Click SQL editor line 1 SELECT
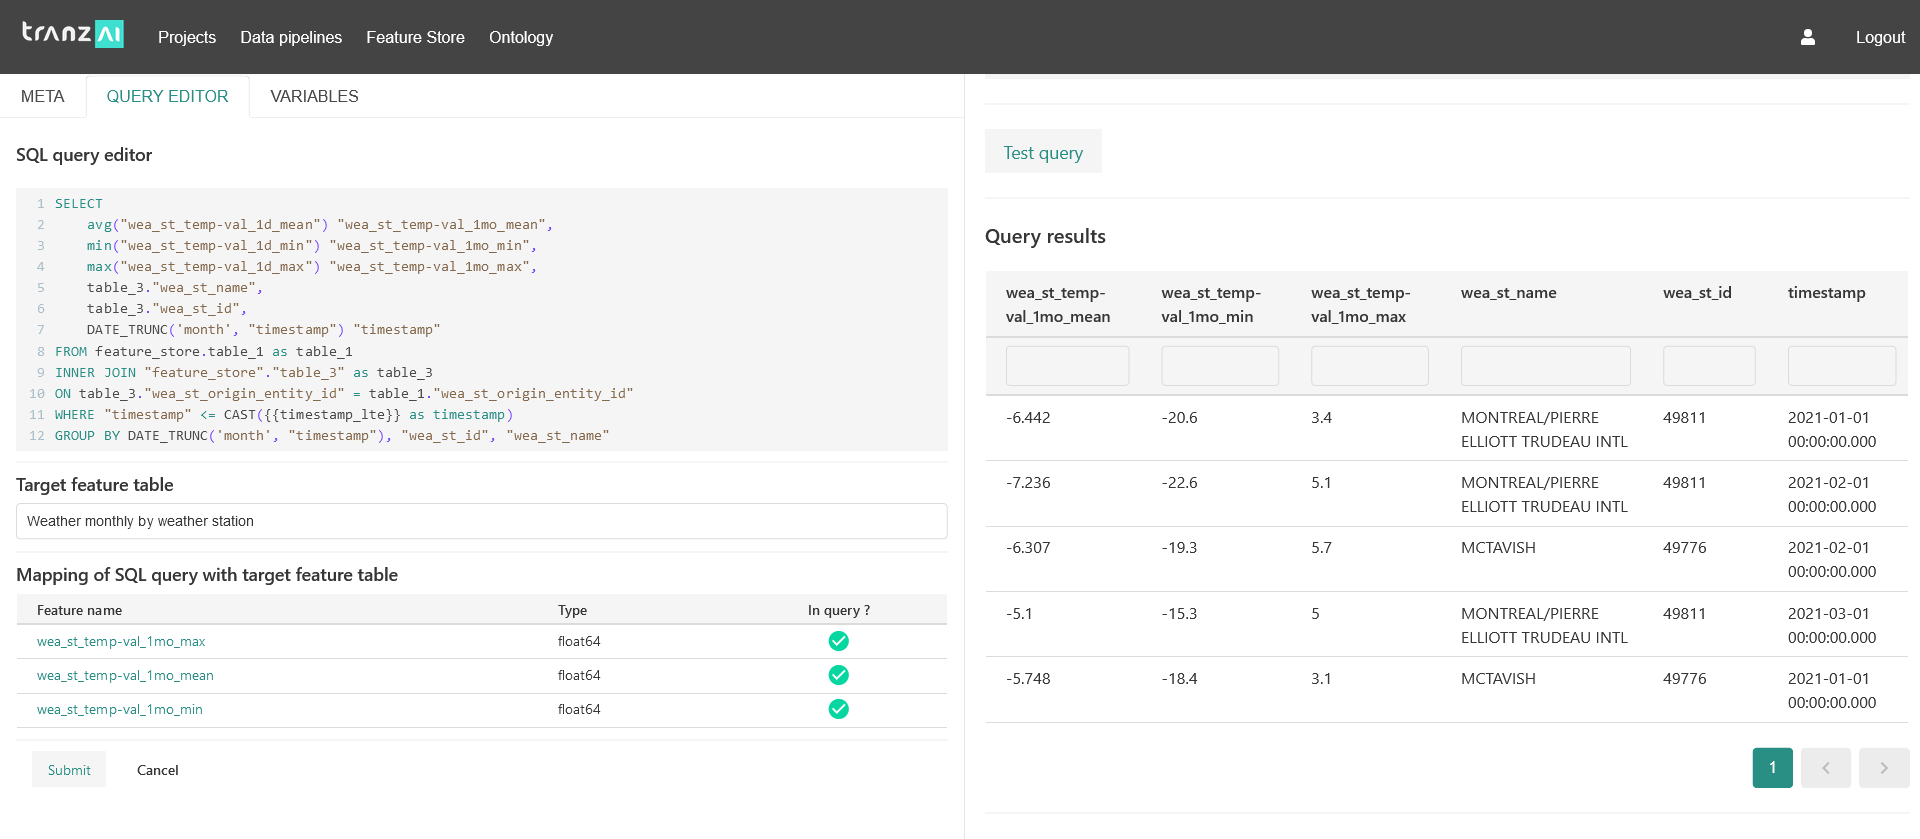Viewport: 1920px width, 839px height. 79,203
